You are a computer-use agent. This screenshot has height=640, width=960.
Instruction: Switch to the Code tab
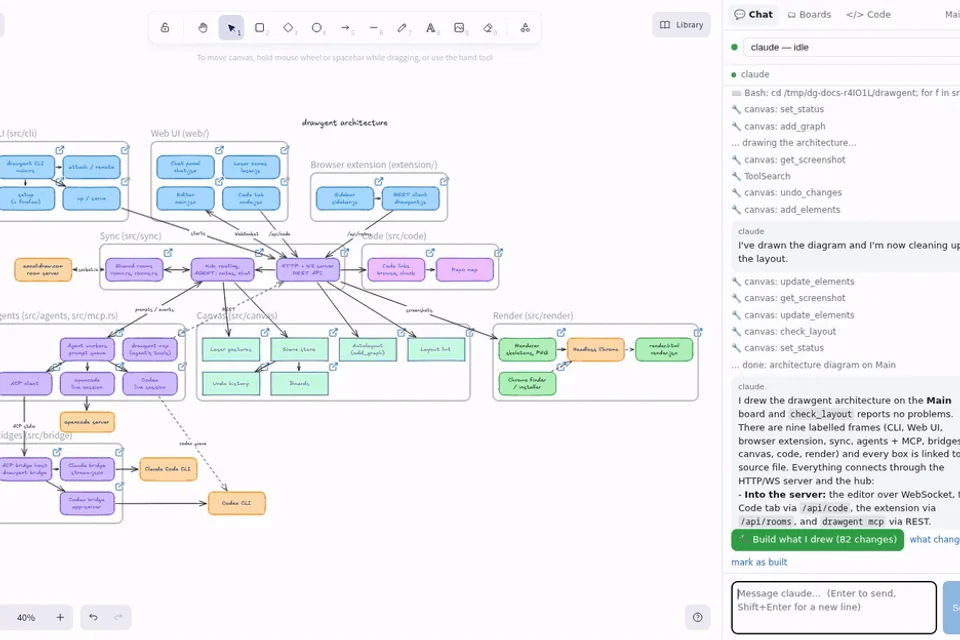pos(868,14)
